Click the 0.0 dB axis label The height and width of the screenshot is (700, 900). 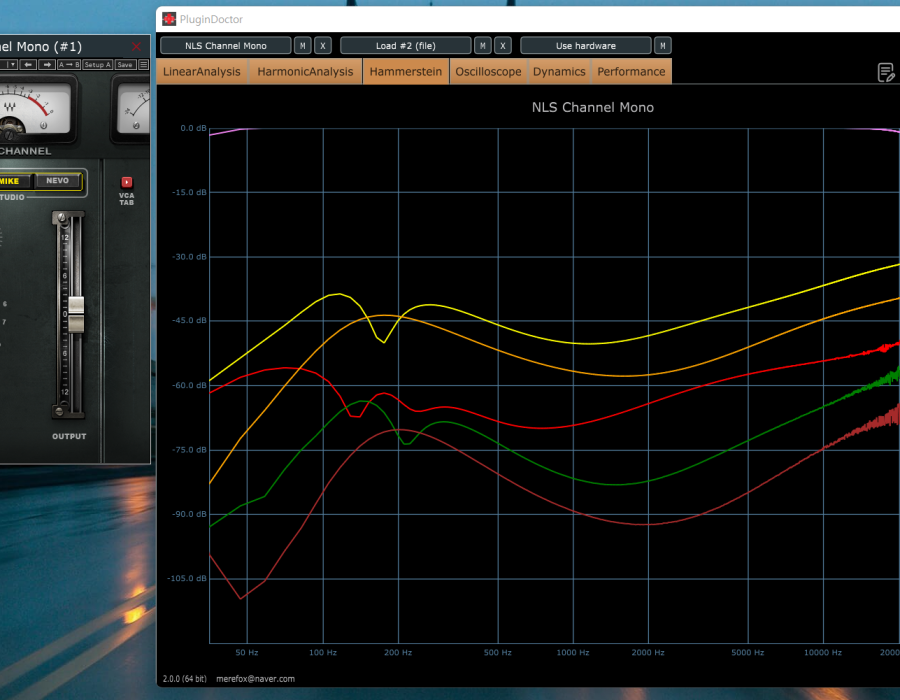click(193, 128)
